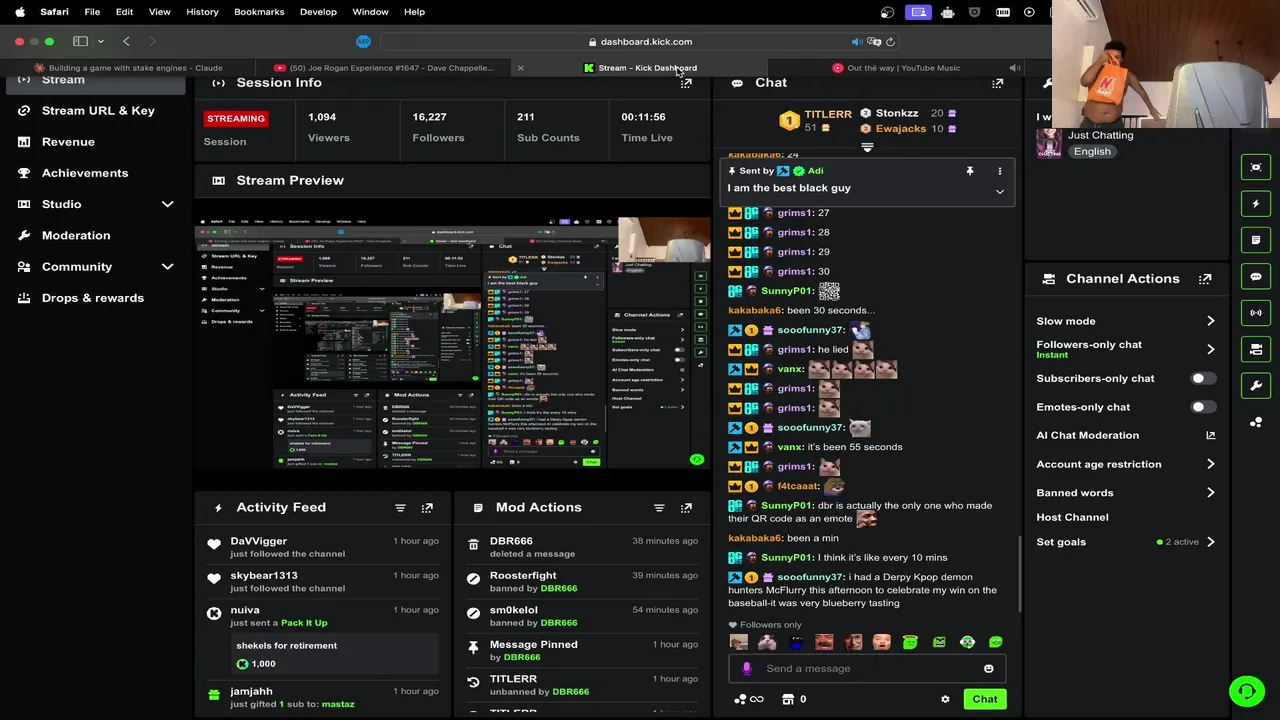Unpin the pinned chat message
The height and width of the screenshot is (720, 1280).
click(x=969, y=171)
